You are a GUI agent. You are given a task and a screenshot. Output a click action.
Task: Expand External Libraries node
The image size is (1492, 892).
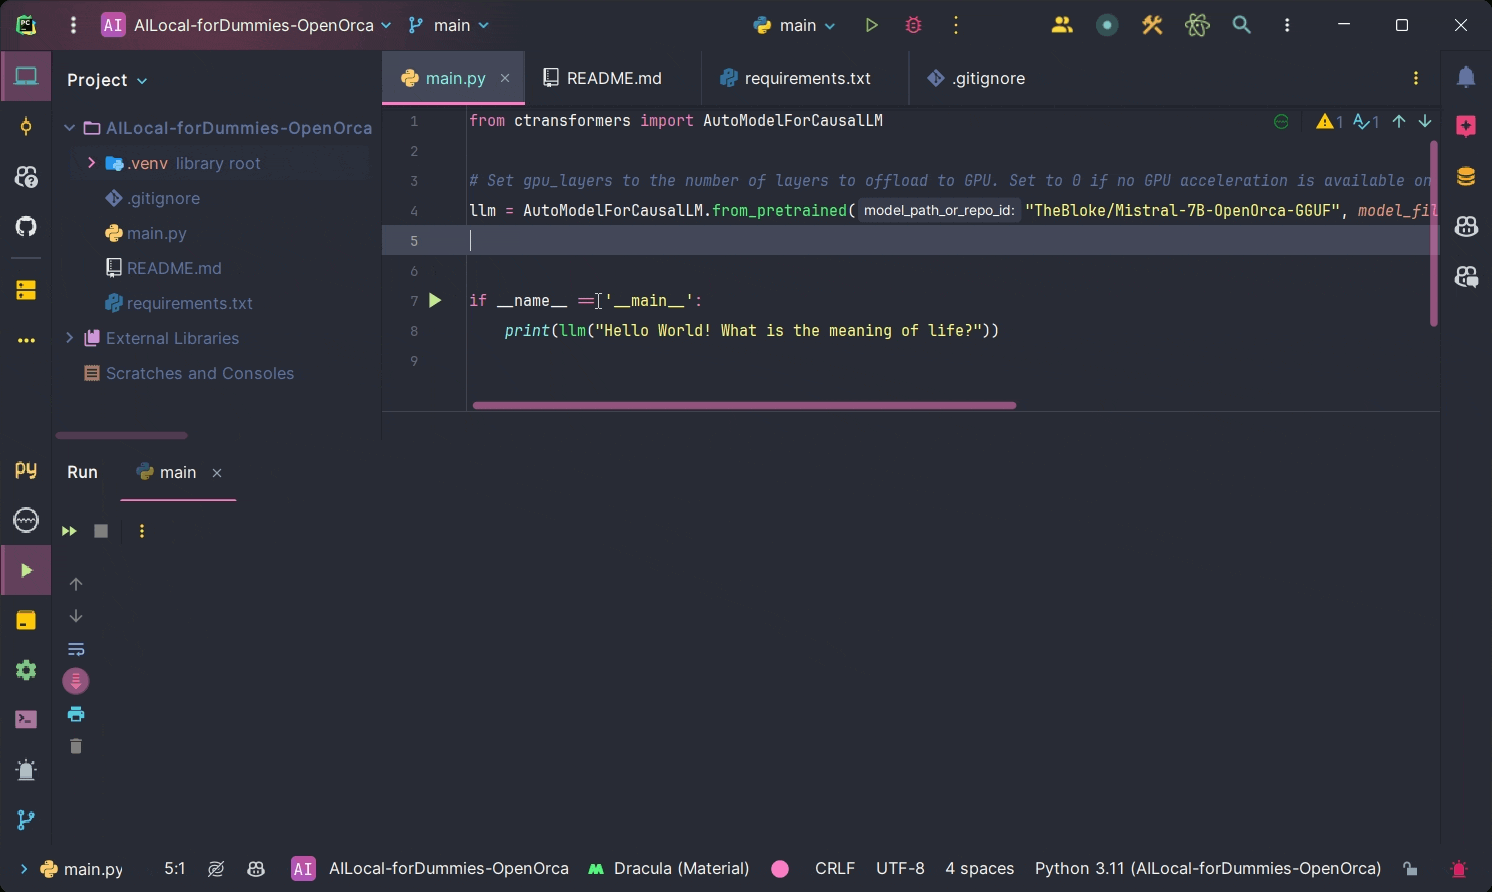point(70,338)
